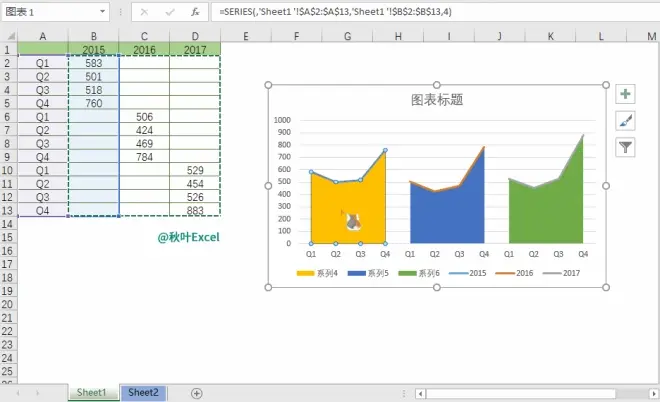Screen dimensions: 660x402
Task: Select column K header
Action: [x=550, y=36]
